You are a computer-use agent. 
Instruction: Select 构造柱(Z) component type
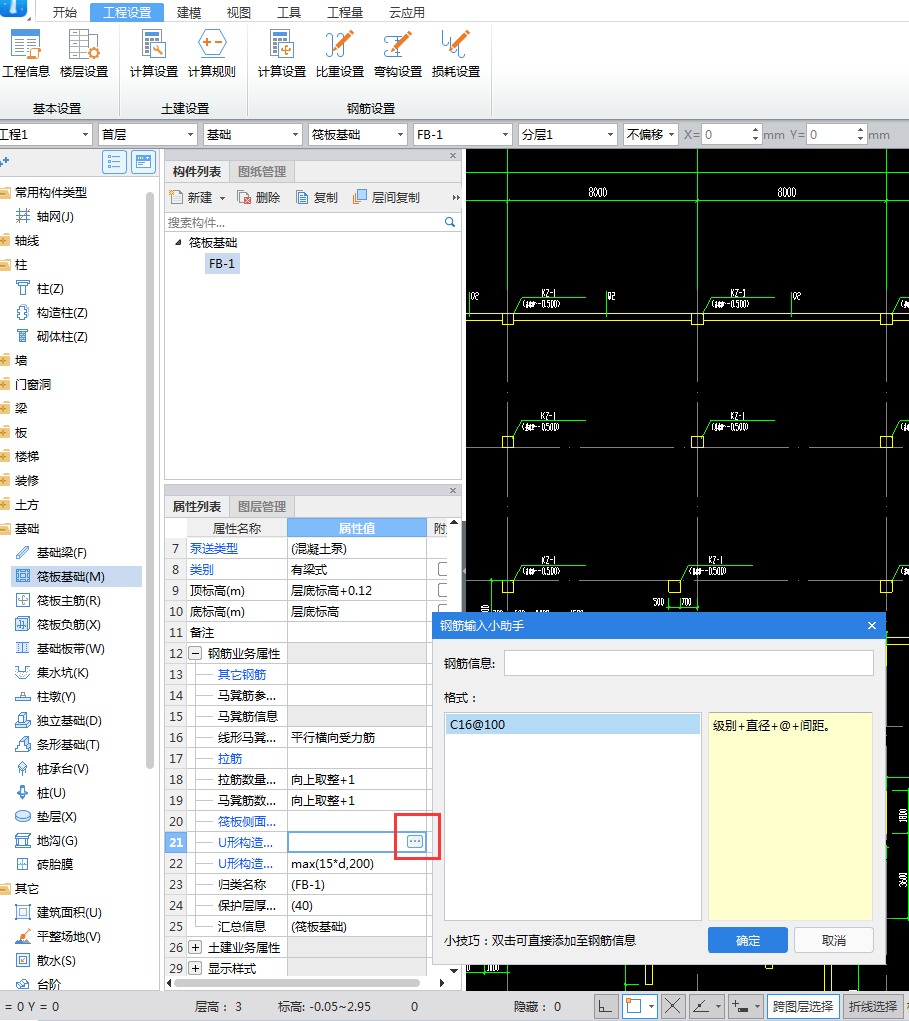(52, 313)
